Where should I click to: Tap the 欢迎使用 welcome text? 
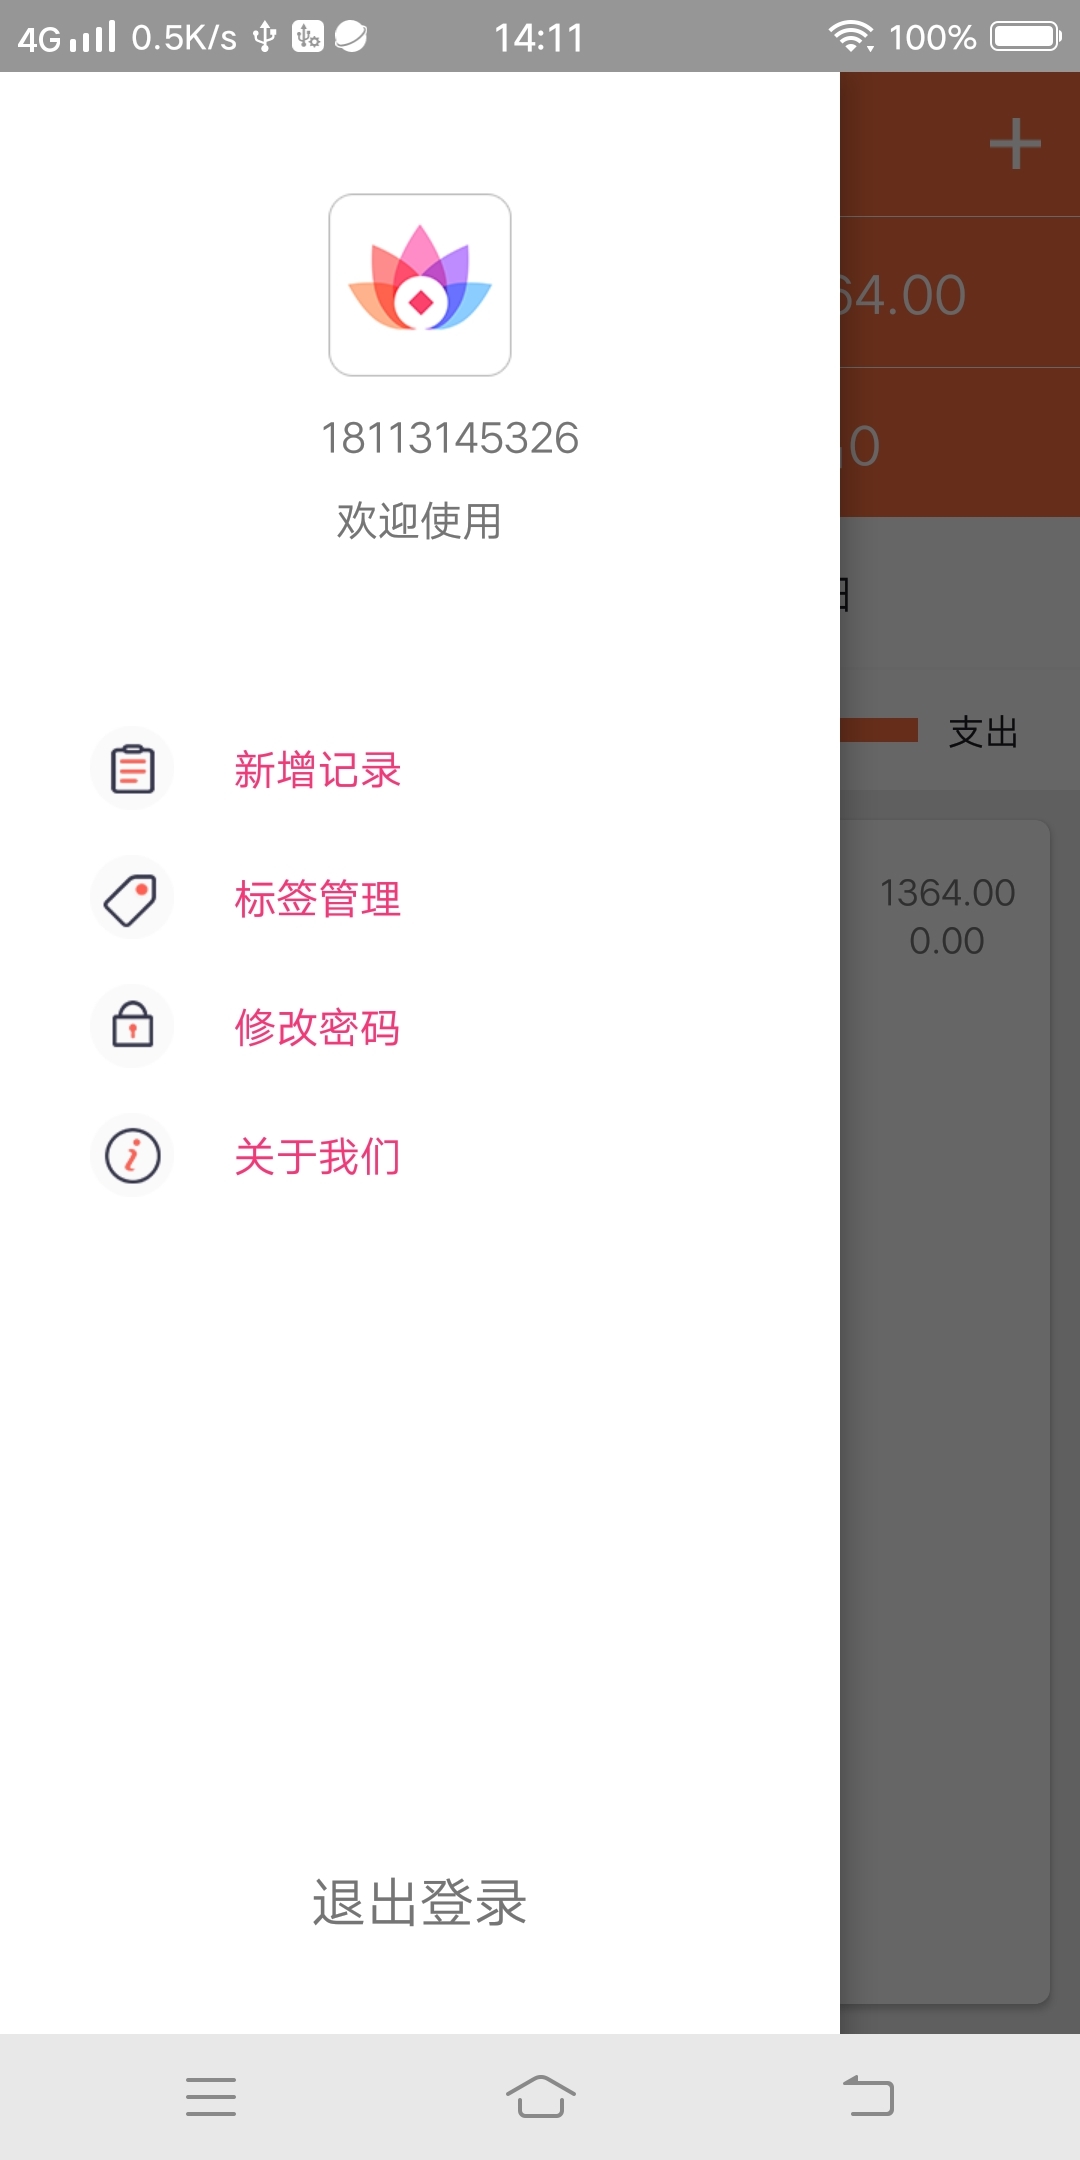(x=419, y=520)
